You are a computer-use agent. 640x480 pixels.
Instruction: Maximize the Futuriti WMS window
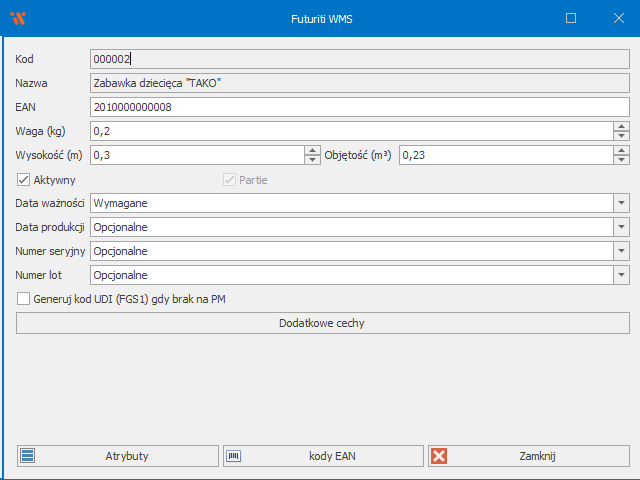tap(571, 18)
